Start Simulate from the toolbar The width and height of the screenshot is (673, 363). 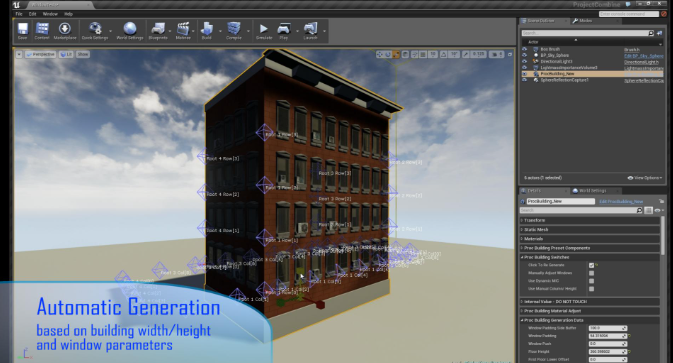pos(264,29)
